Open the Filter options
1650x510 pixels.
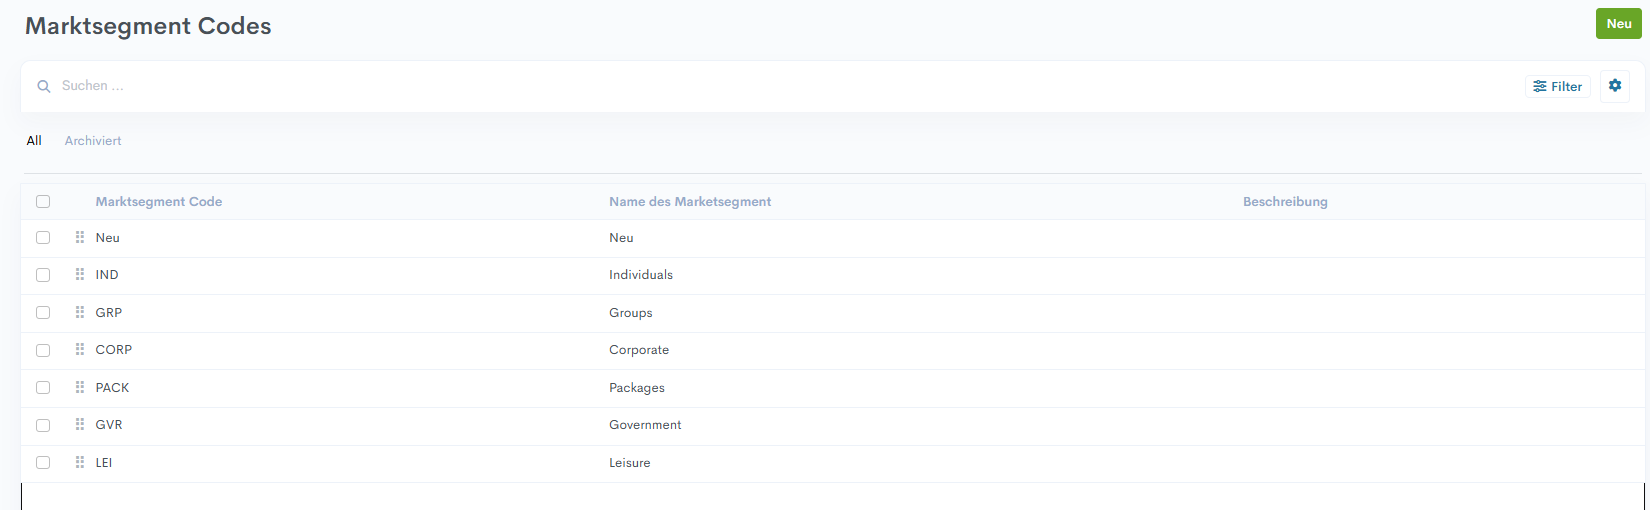1557,87
